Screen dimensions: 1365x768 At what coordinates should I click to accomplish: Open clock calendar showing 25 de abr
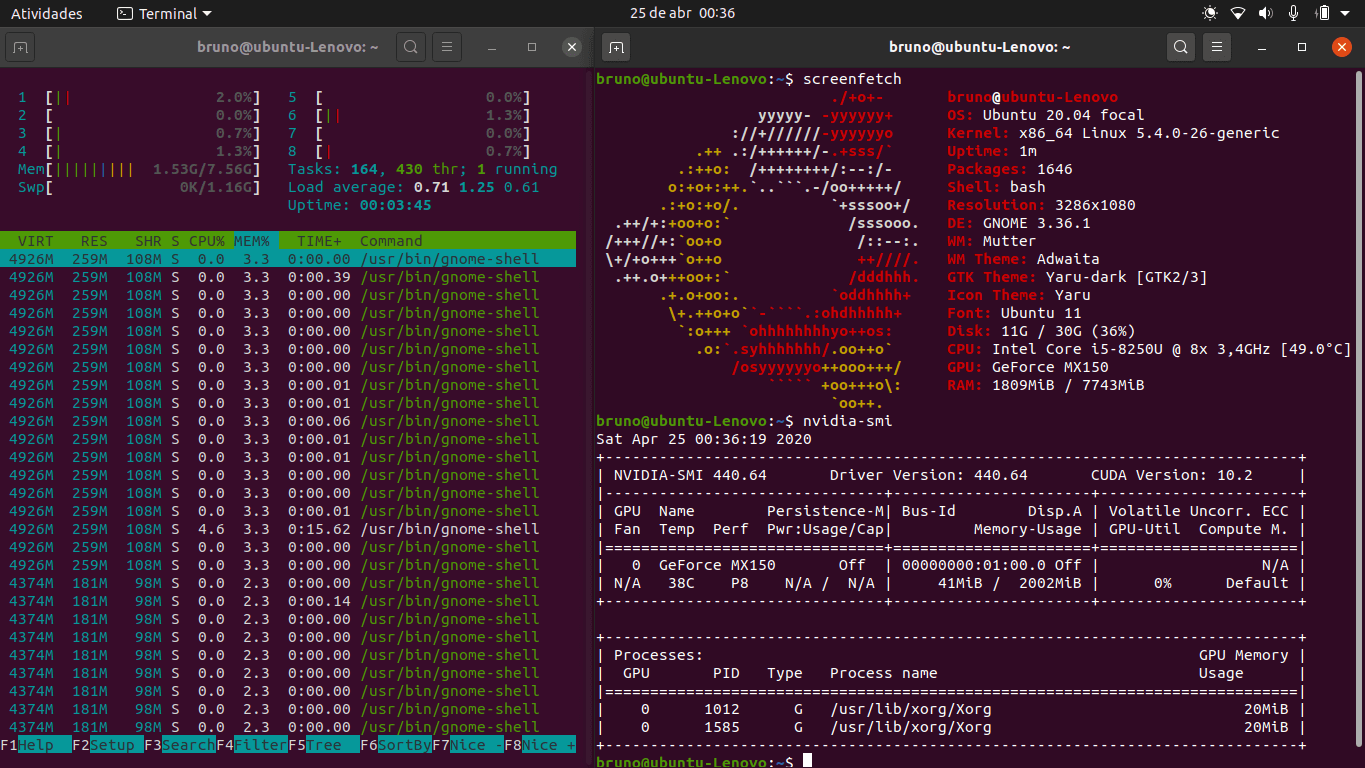tap(682, 14)
